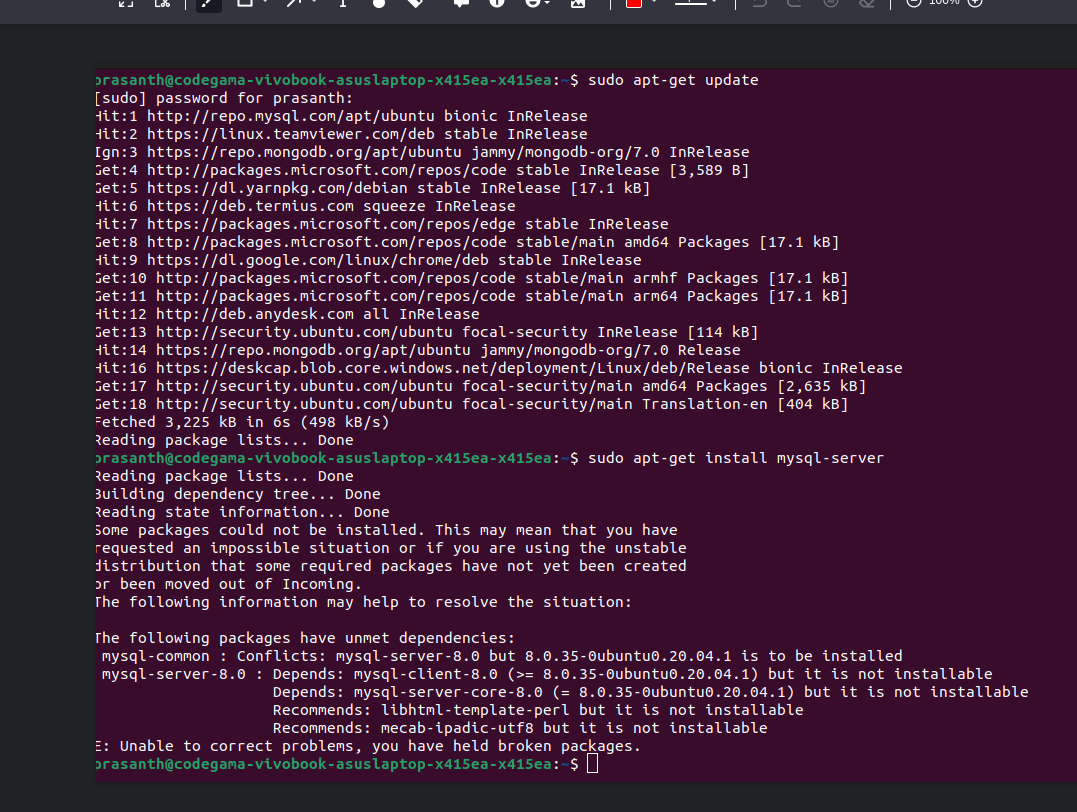Image resolution: width=1077 pixels, height=812 pixels.
Task: Choose the rectangle shape tool
Action: (x=243, y=4)
